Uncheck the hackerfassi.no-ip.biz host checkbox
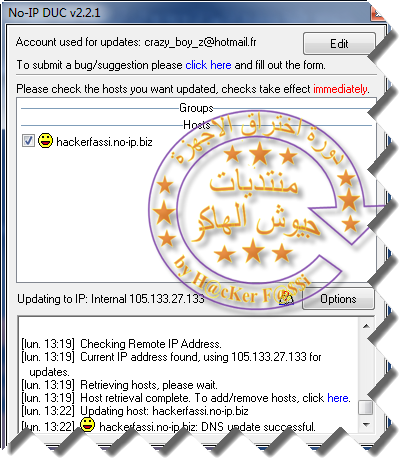This screenshot has height=467, width=408. [x=28, y=141]
